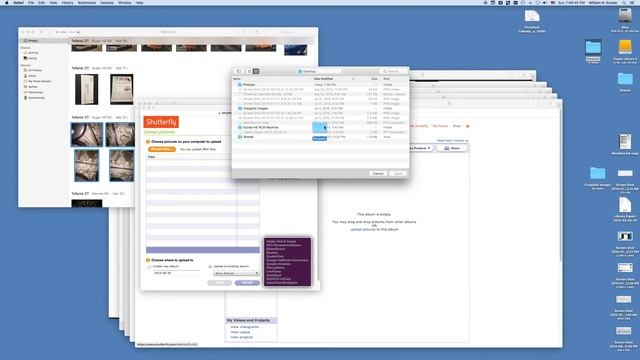Open the Bookmarks menu

(87, 2)
